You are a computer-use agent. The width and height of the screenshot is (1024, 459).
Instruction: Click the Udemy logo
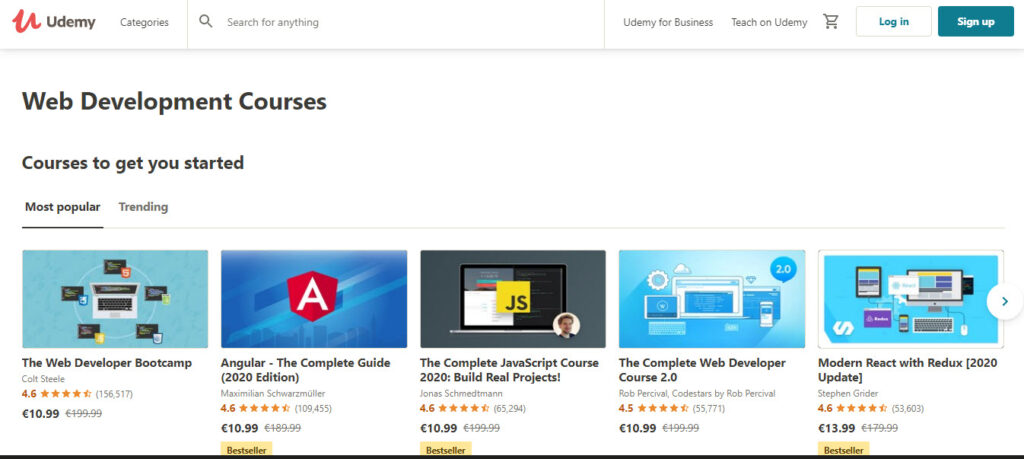(54, 22)
